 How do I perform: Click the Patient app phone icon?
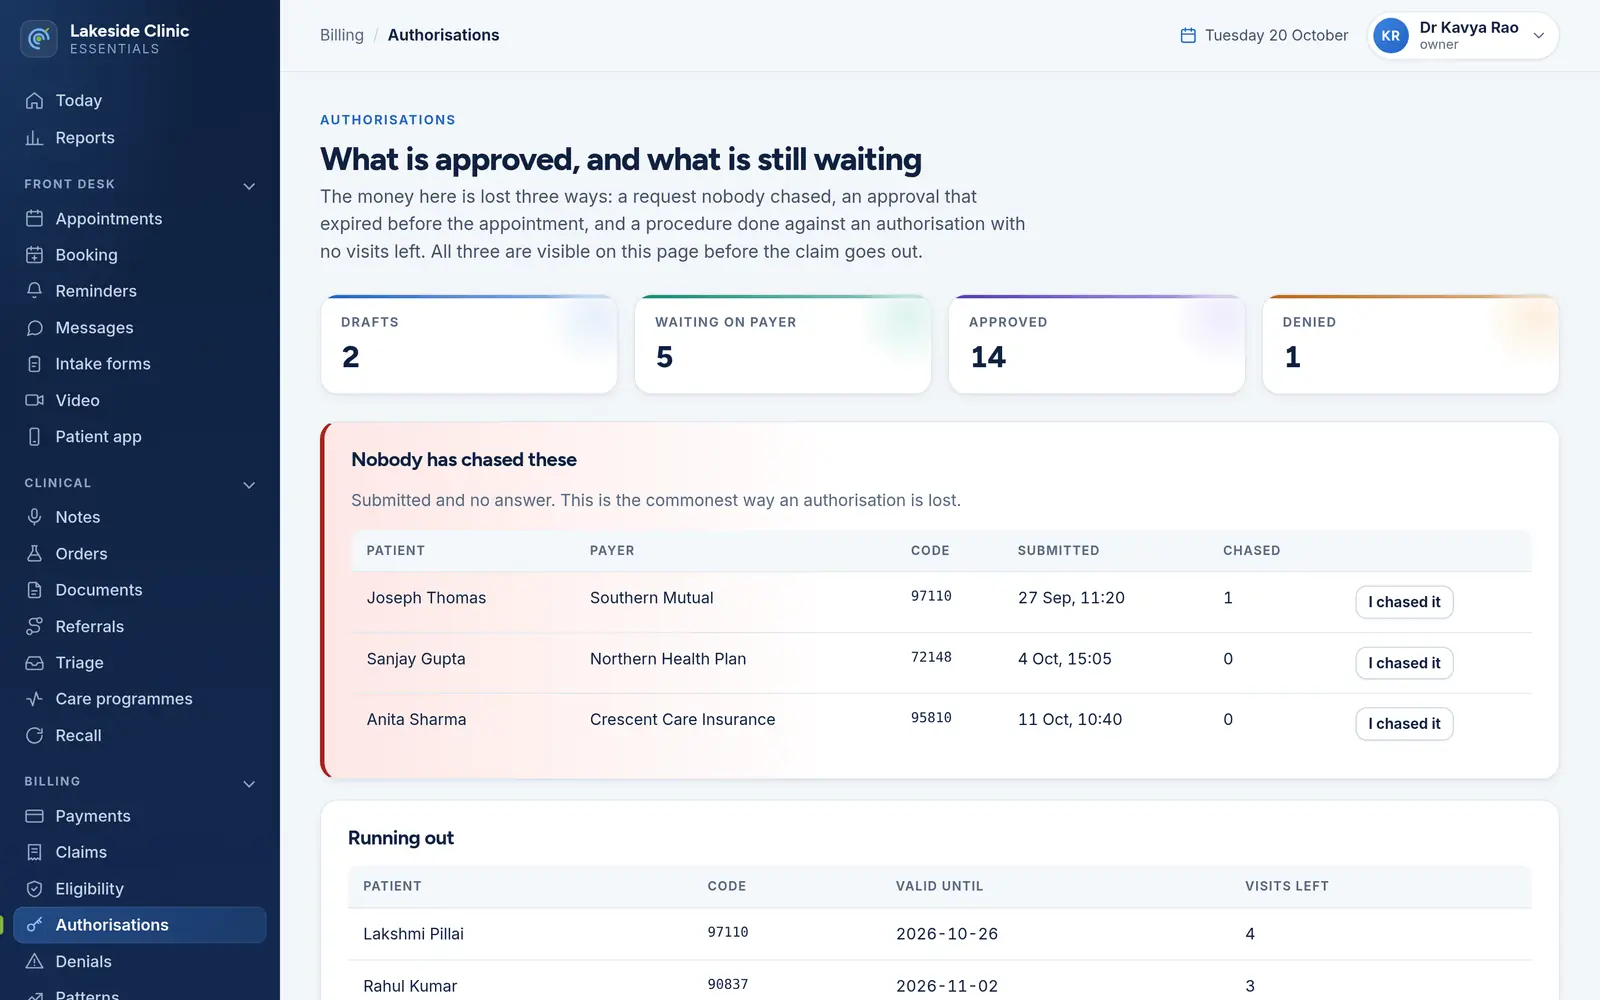tap(35, 437)
